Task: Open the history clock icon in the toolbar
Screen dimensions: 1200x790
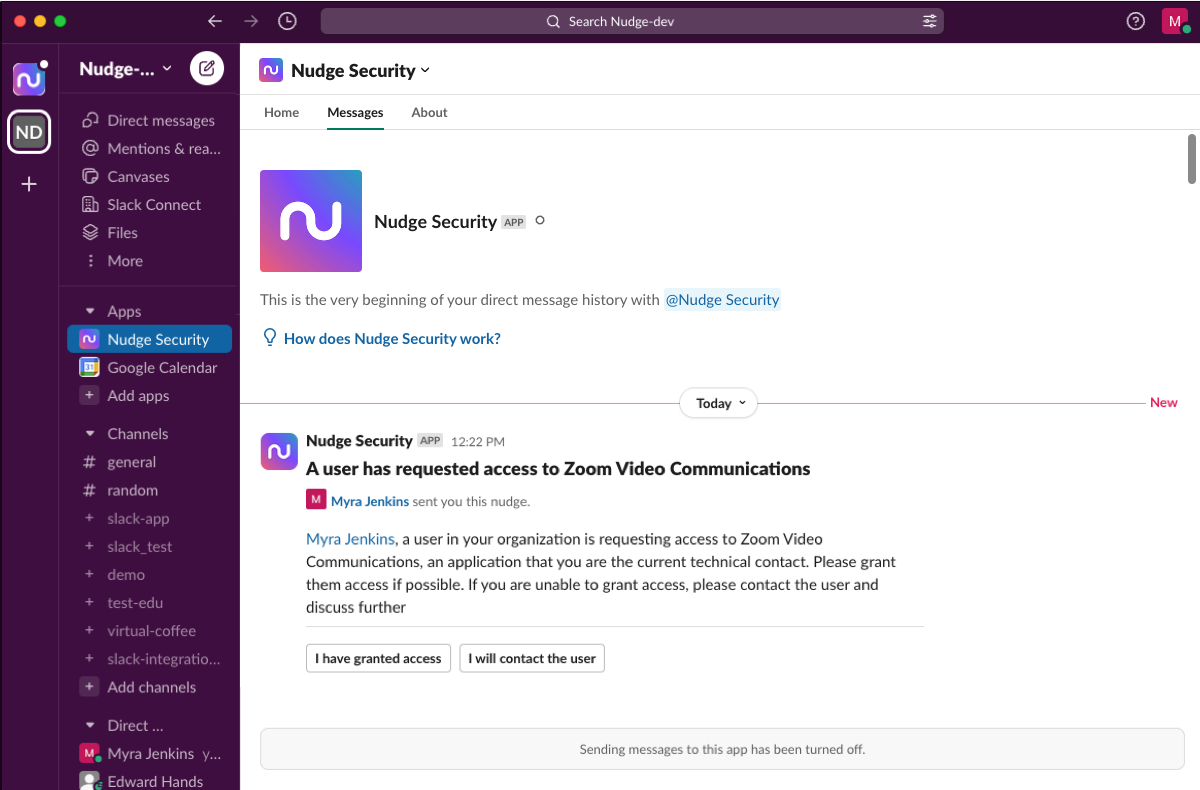Action: point(287,20)
